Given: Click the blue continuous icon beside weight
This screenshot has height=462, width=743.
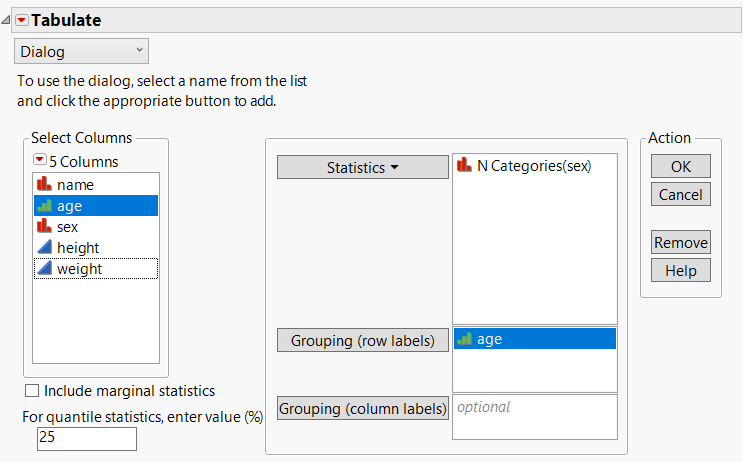Looking at the screenshot, I should tap(44, 269).
